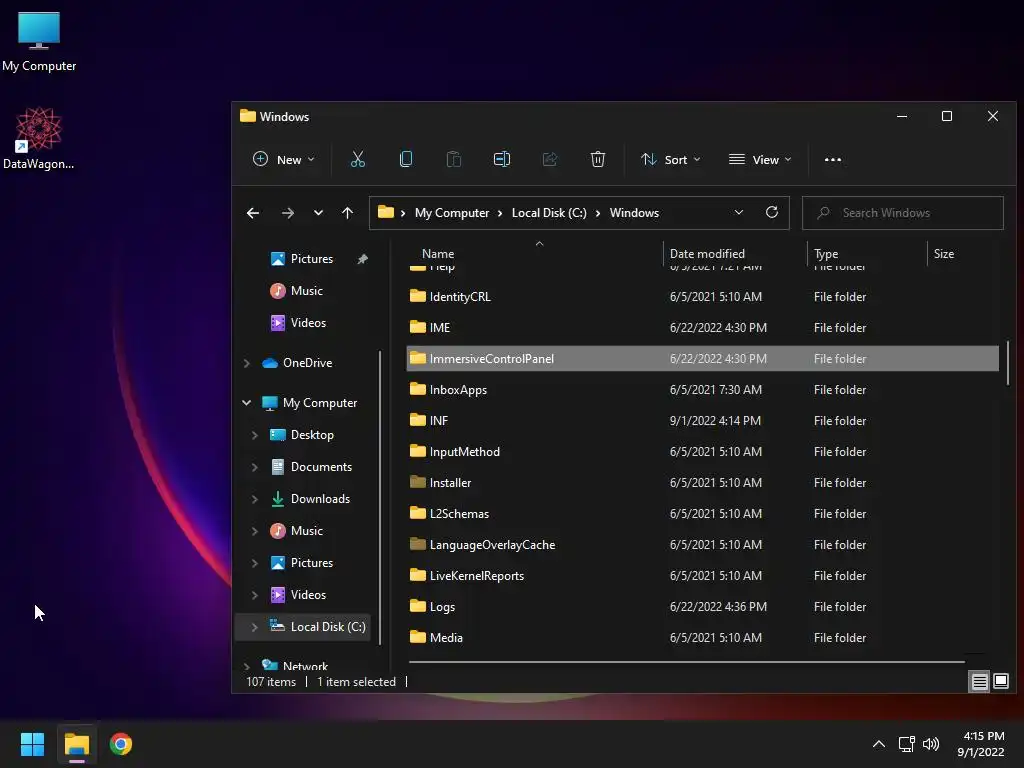The image size is (1024, 768).
Task: Open the My Computer desktop icon
Action: click(39, 41)
